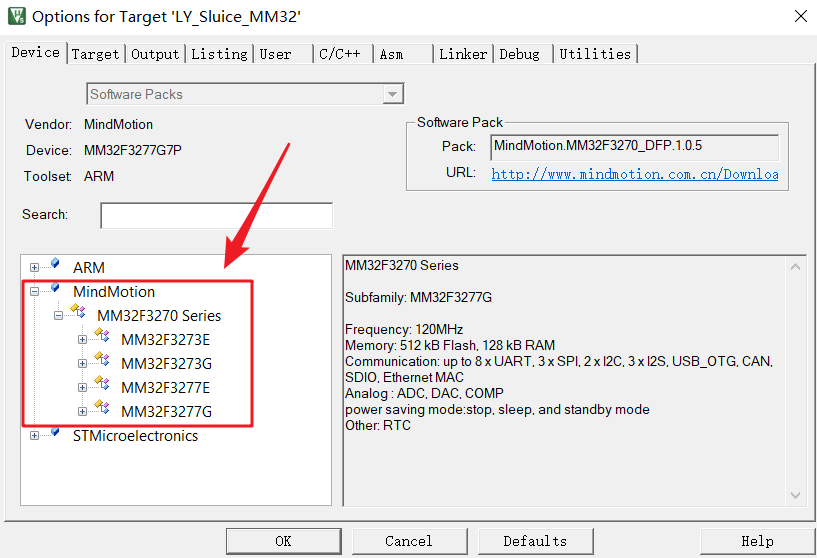This screenshot has height=558, width=817.
Task: Expand the ARM vendor node
Action: click(34, 267)
